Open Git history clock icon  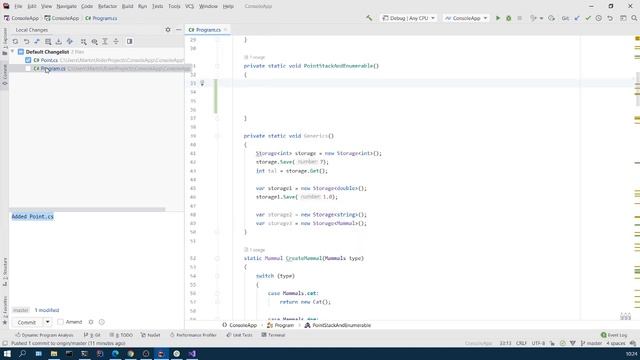pos(599,18)
